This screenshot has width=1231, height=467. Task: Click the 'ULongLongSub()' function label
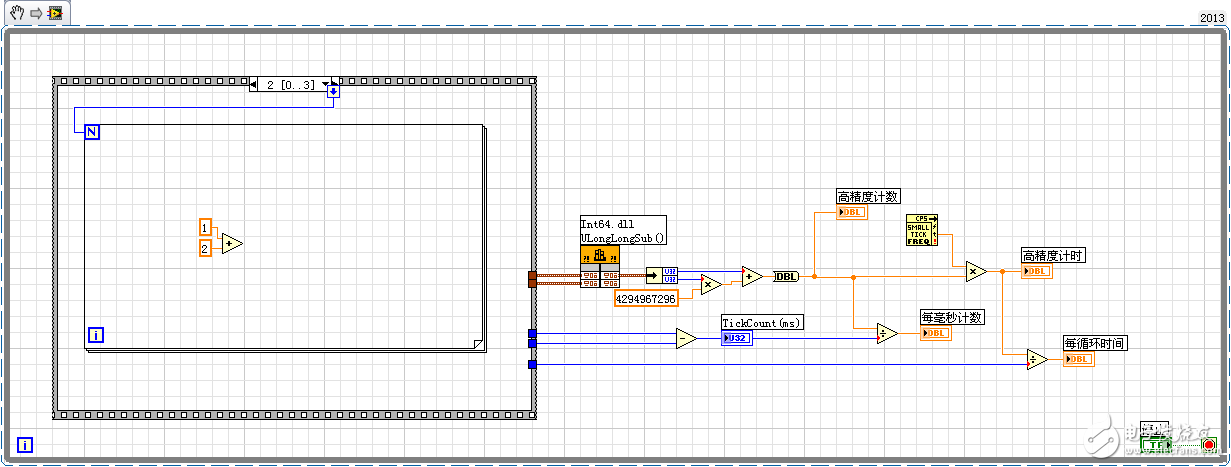(623, 238)
